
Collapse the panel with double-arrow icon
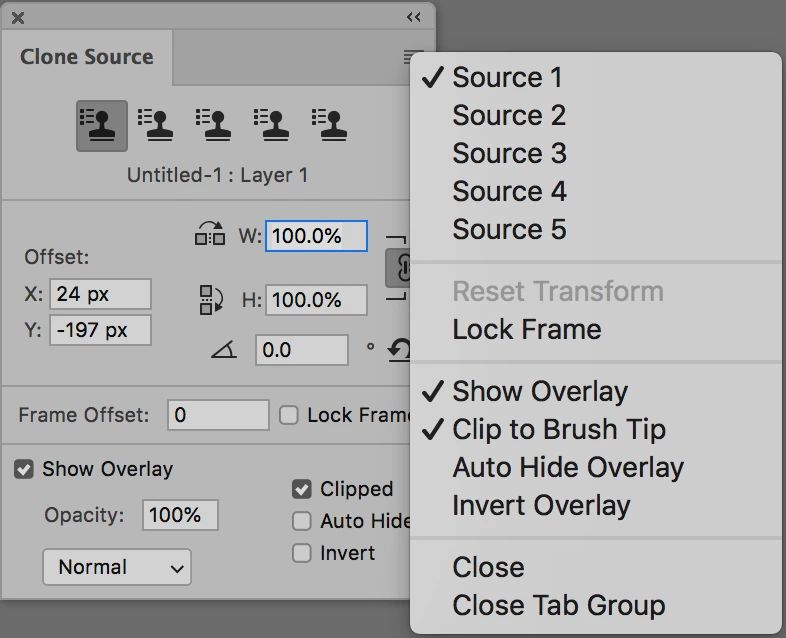point(414,17)
